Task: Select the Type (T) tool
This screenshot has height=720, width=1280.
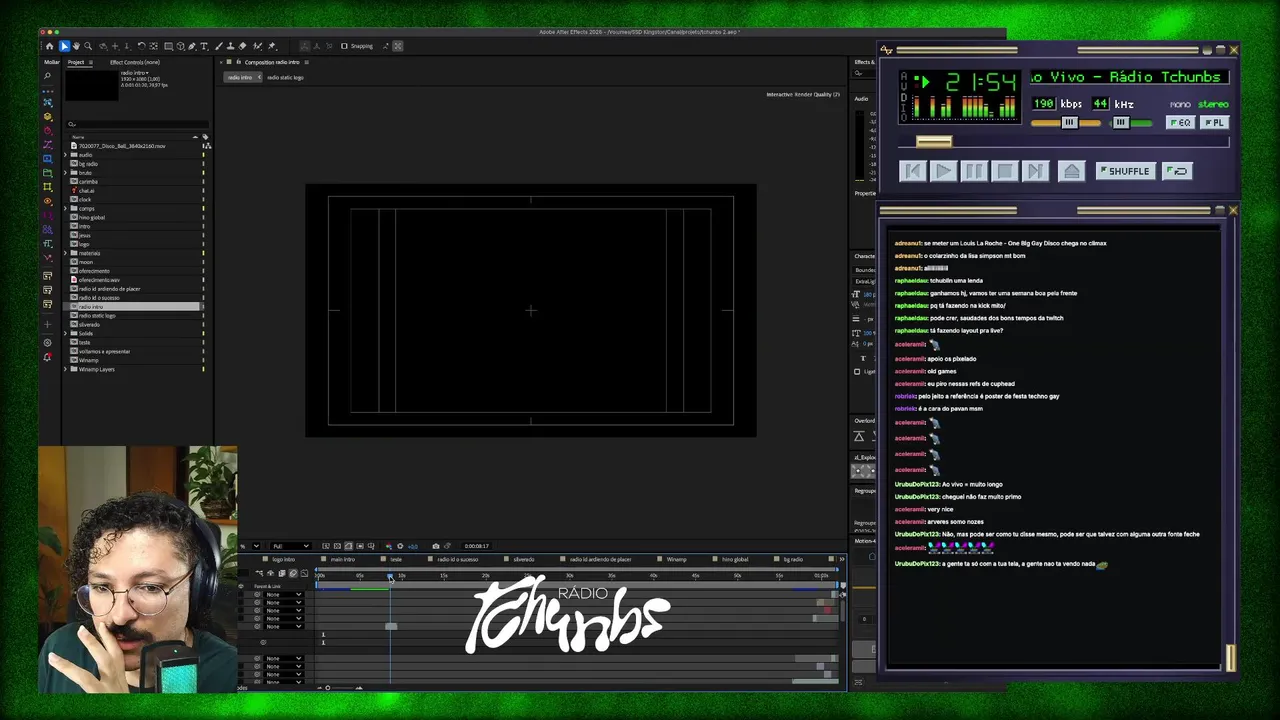Action: [x=204, y=46]
